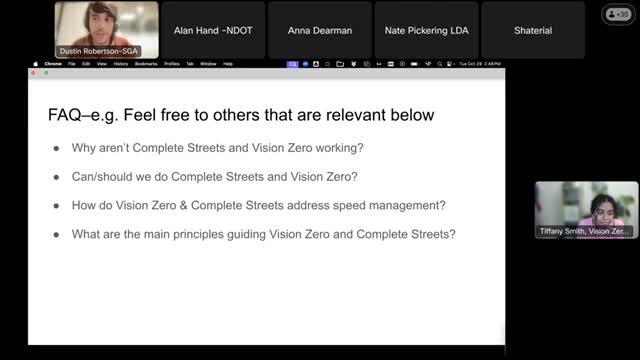Screen dimensions: 640x360
Task: Click the blue round Zoom menu bar icon
Action: [305, 64]
